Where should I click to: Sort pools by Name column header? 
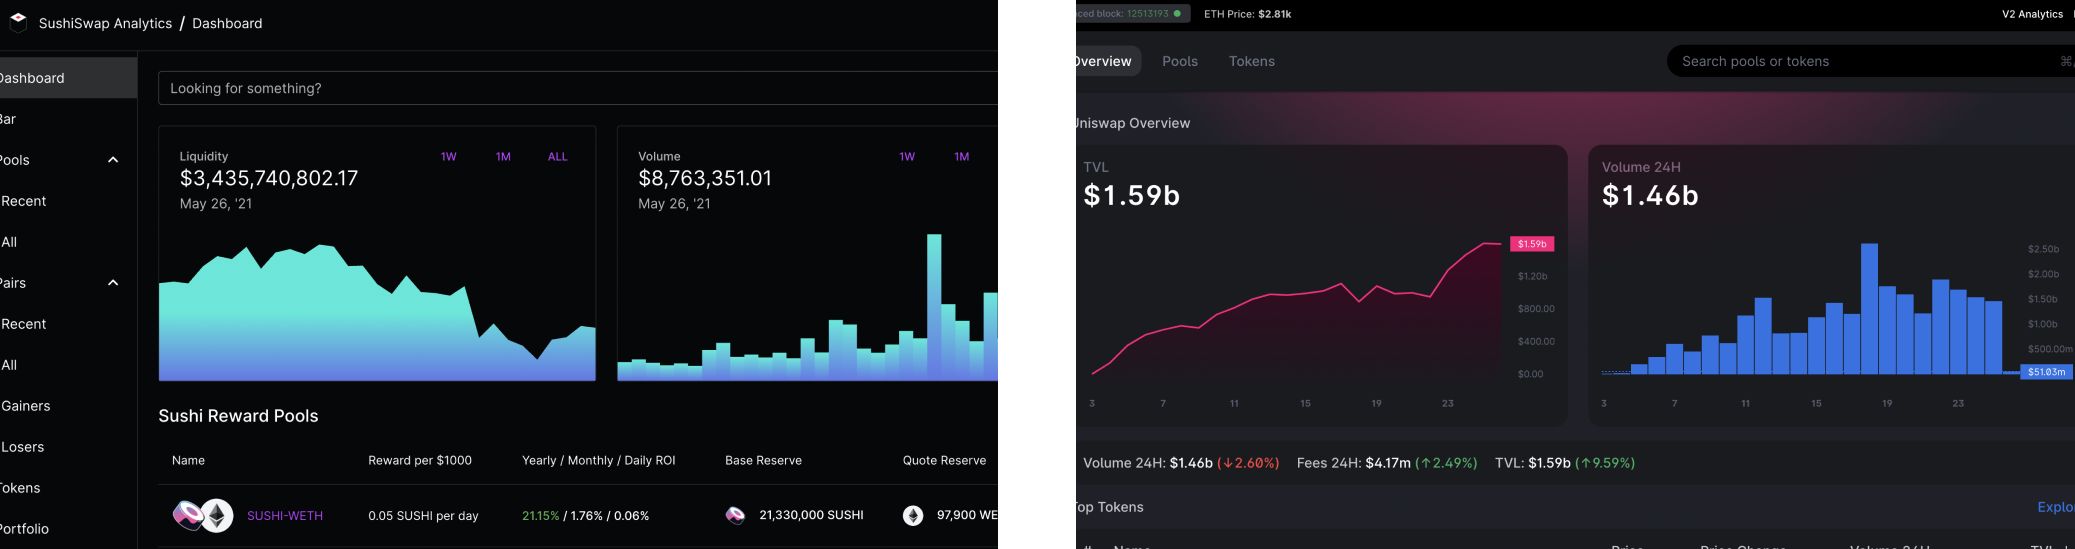(188, 460)
